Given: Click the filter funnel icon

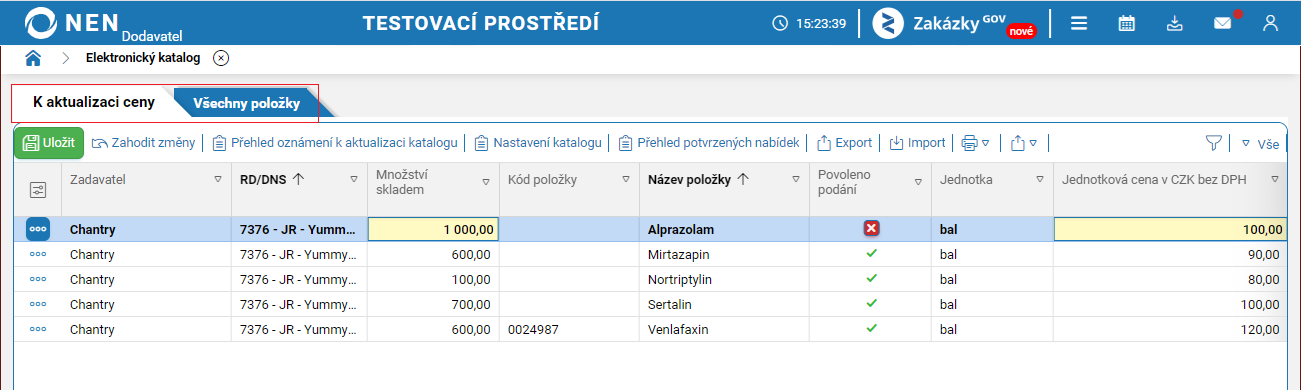Looking at the screenshot, I should tap(1213, 143).
